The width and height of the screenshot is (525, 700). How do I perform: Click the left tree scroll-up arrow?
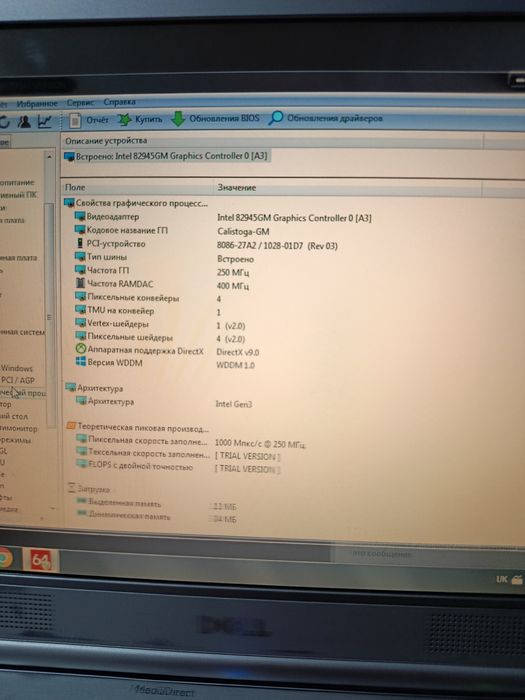click(x=50, y=156)
